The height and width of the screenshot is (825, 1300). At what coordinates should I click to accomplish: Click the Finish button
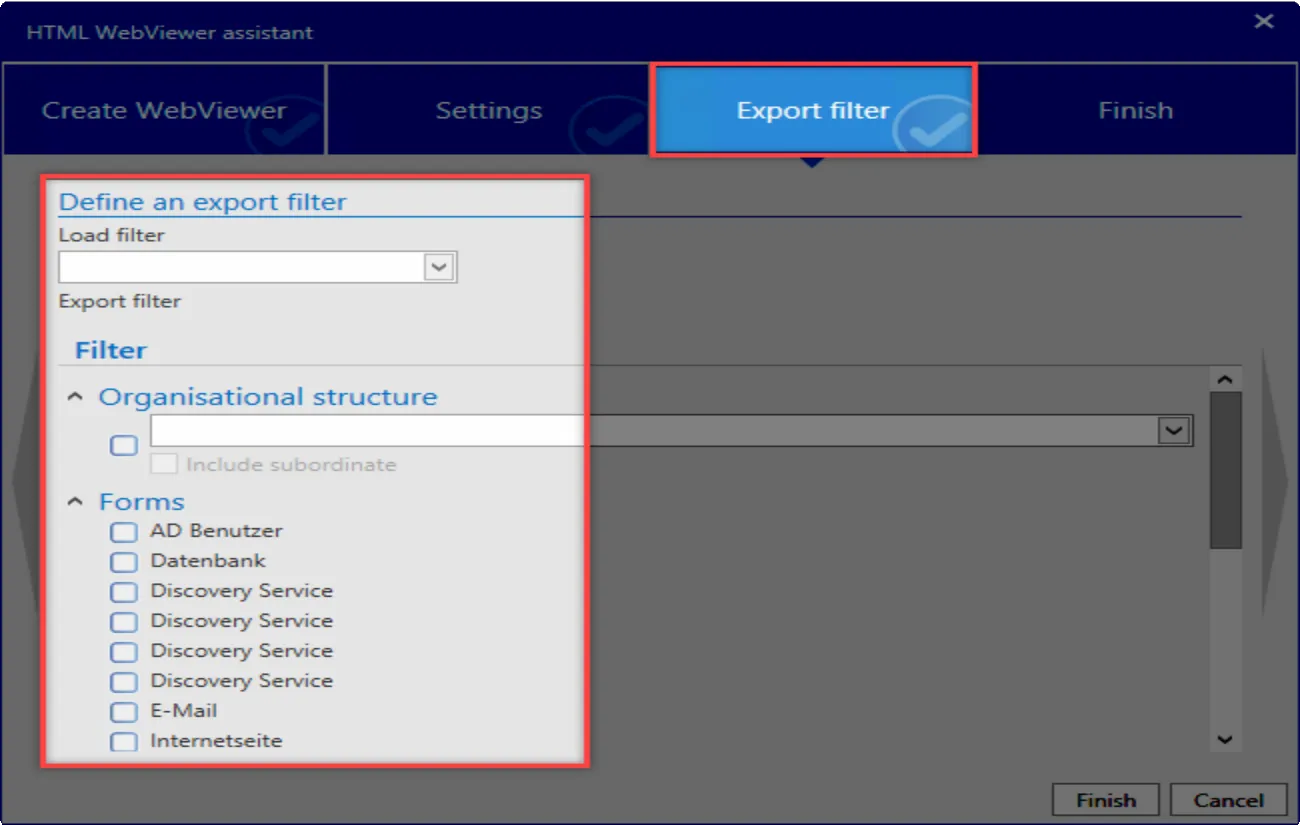coord(1105,800)
